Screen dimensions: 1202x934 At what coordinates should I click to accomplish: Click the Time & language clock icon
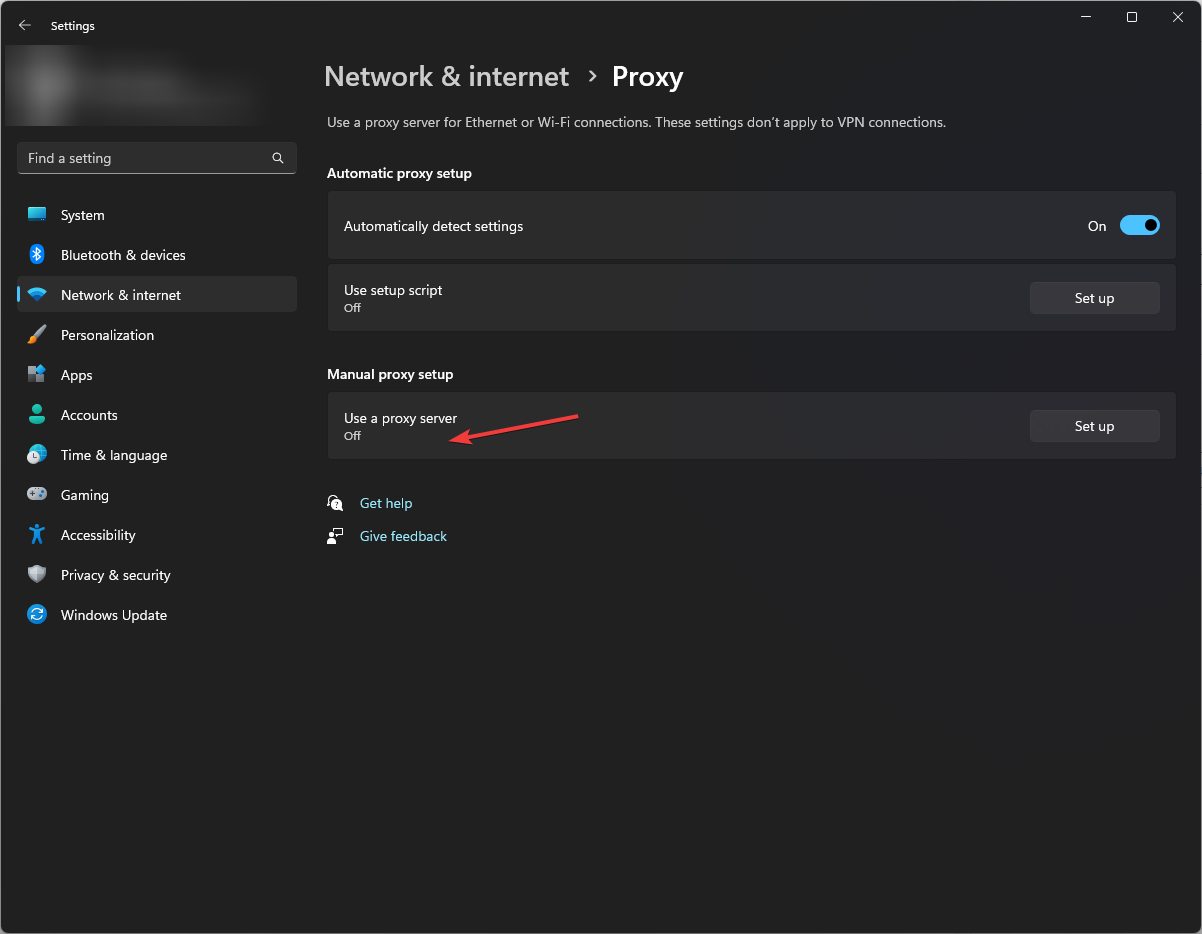tap(37, 455)
